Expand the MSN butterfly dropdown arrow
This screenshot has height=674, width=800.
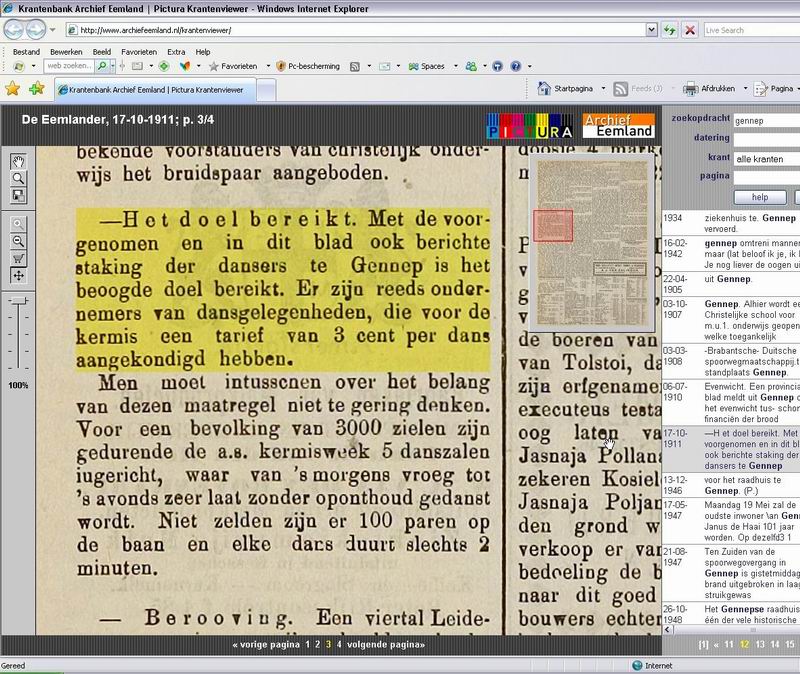tap(198, 66)
